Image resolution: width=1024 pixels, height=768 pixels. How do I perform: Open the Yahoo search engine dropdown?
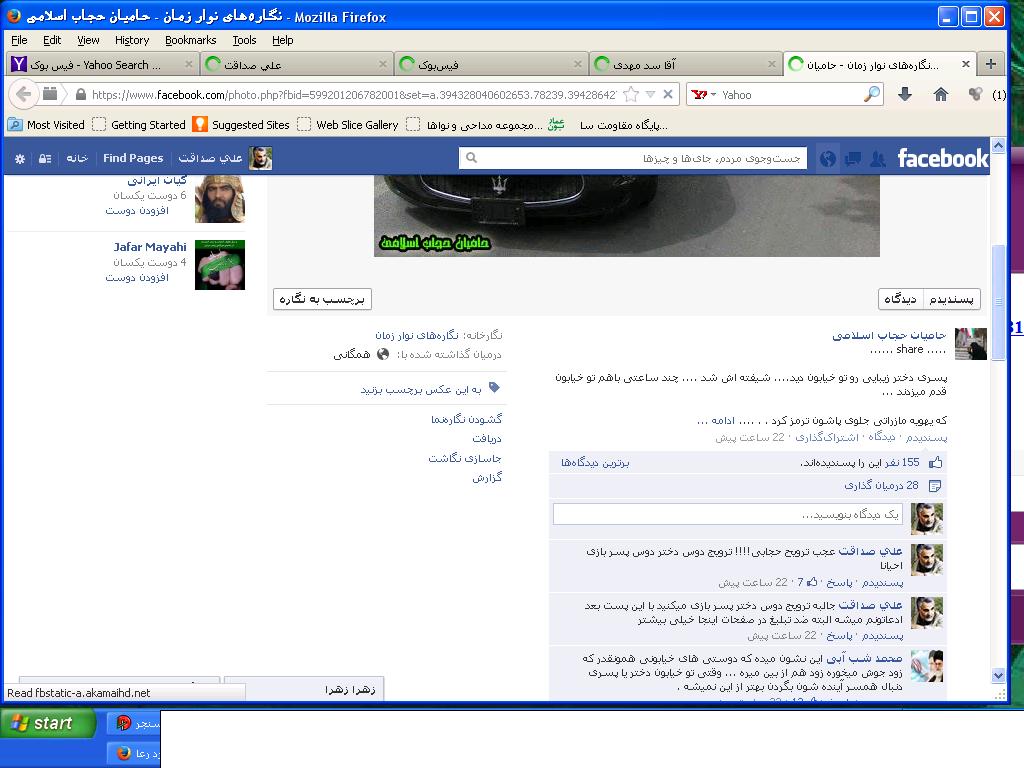704,94
